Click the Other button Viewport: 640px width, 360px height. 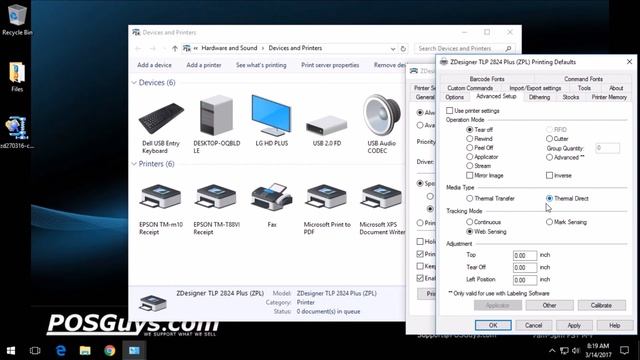(x=549, y=305)
